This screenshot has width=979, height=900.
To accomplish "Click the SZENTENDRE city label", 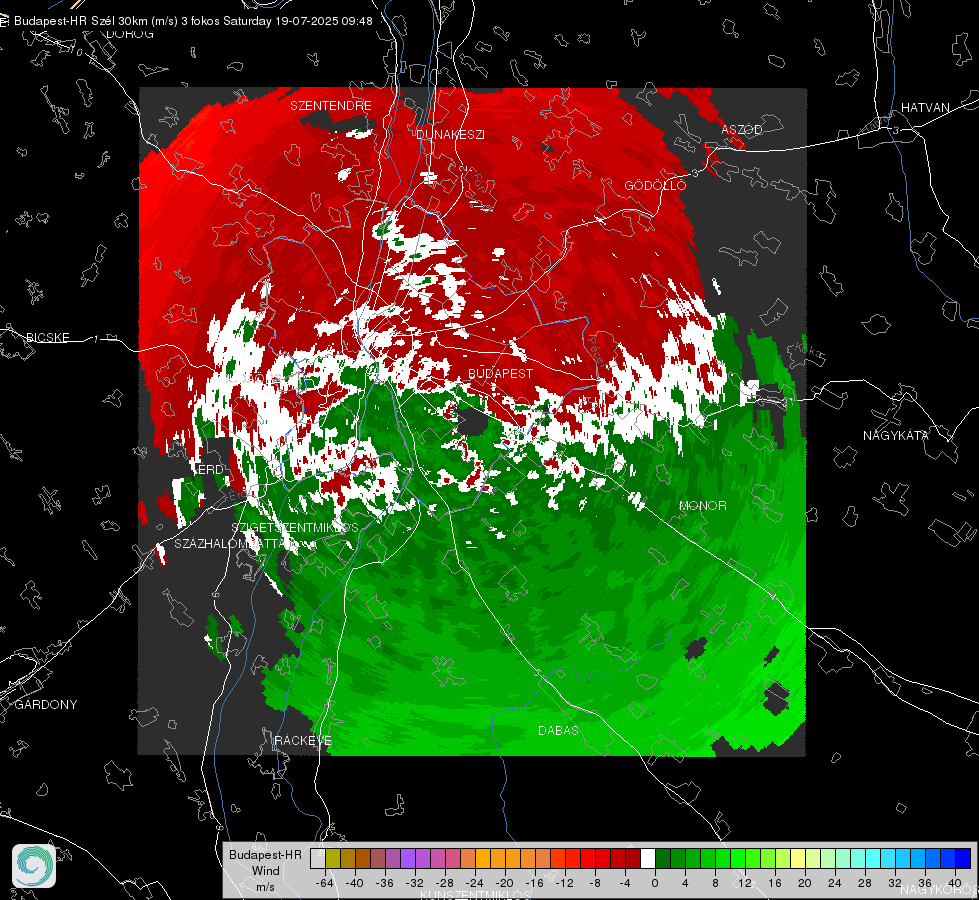I will tap(331, 106).
